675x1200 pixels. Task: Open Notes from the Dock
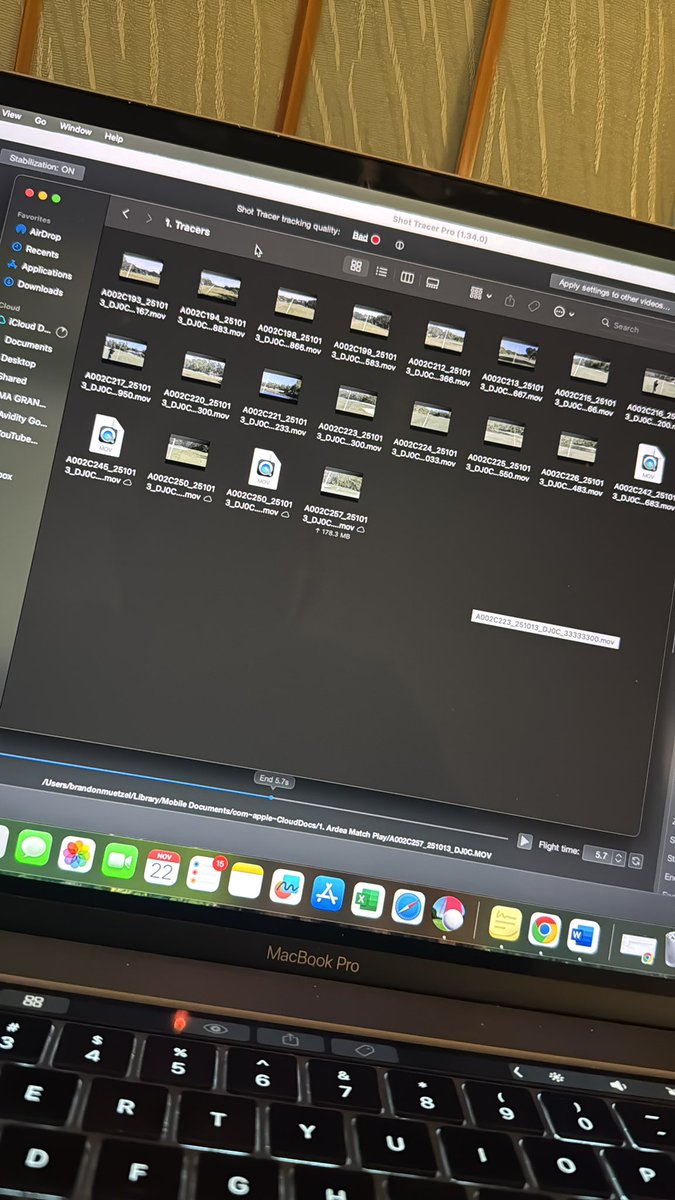(x=245, y=880)
